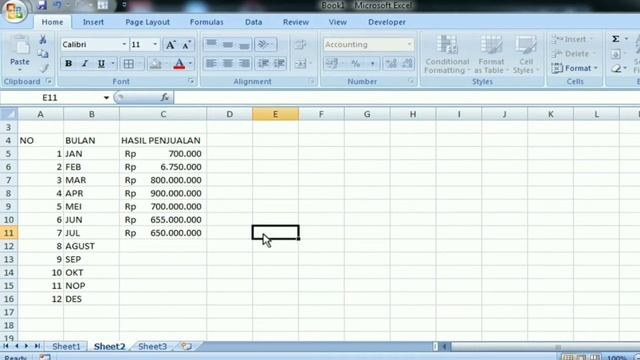Viewport: 640px width, 360px height.
Task: Increase font size with Grow Font
Action: tap(171, 44)
